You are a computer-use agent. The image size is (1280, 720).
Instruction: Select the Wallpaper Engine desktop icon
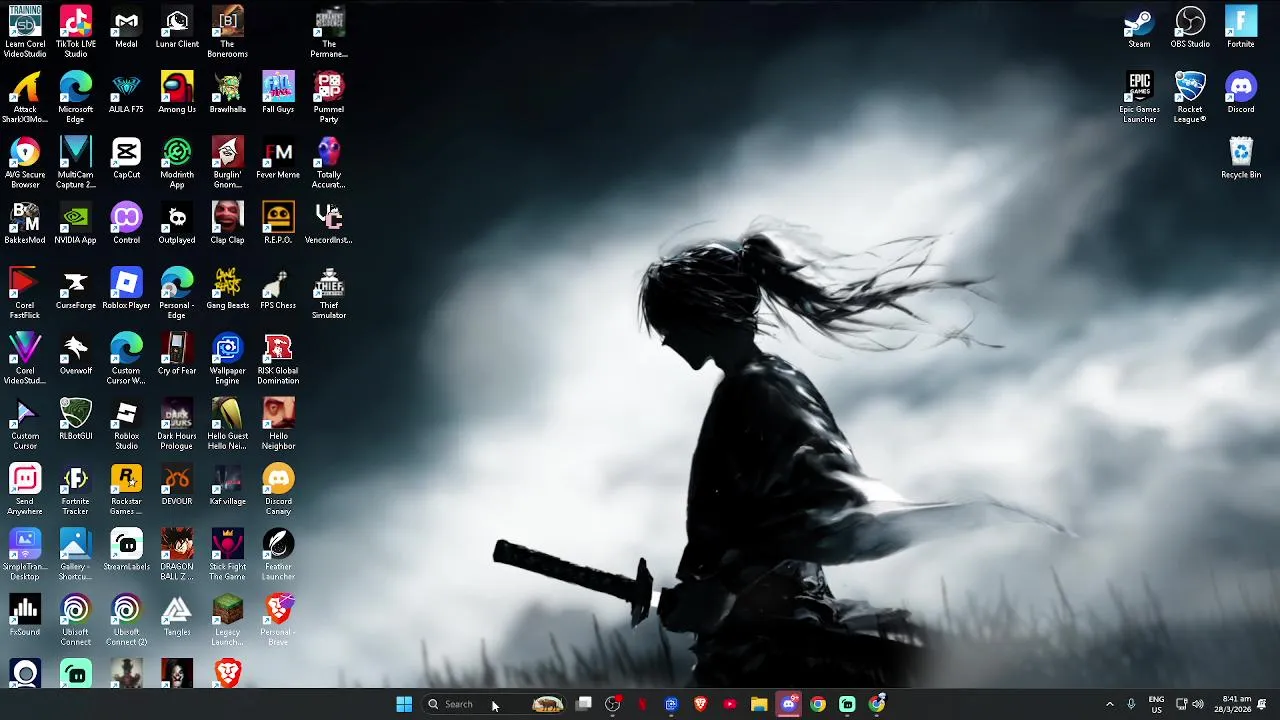click(228, 358)
